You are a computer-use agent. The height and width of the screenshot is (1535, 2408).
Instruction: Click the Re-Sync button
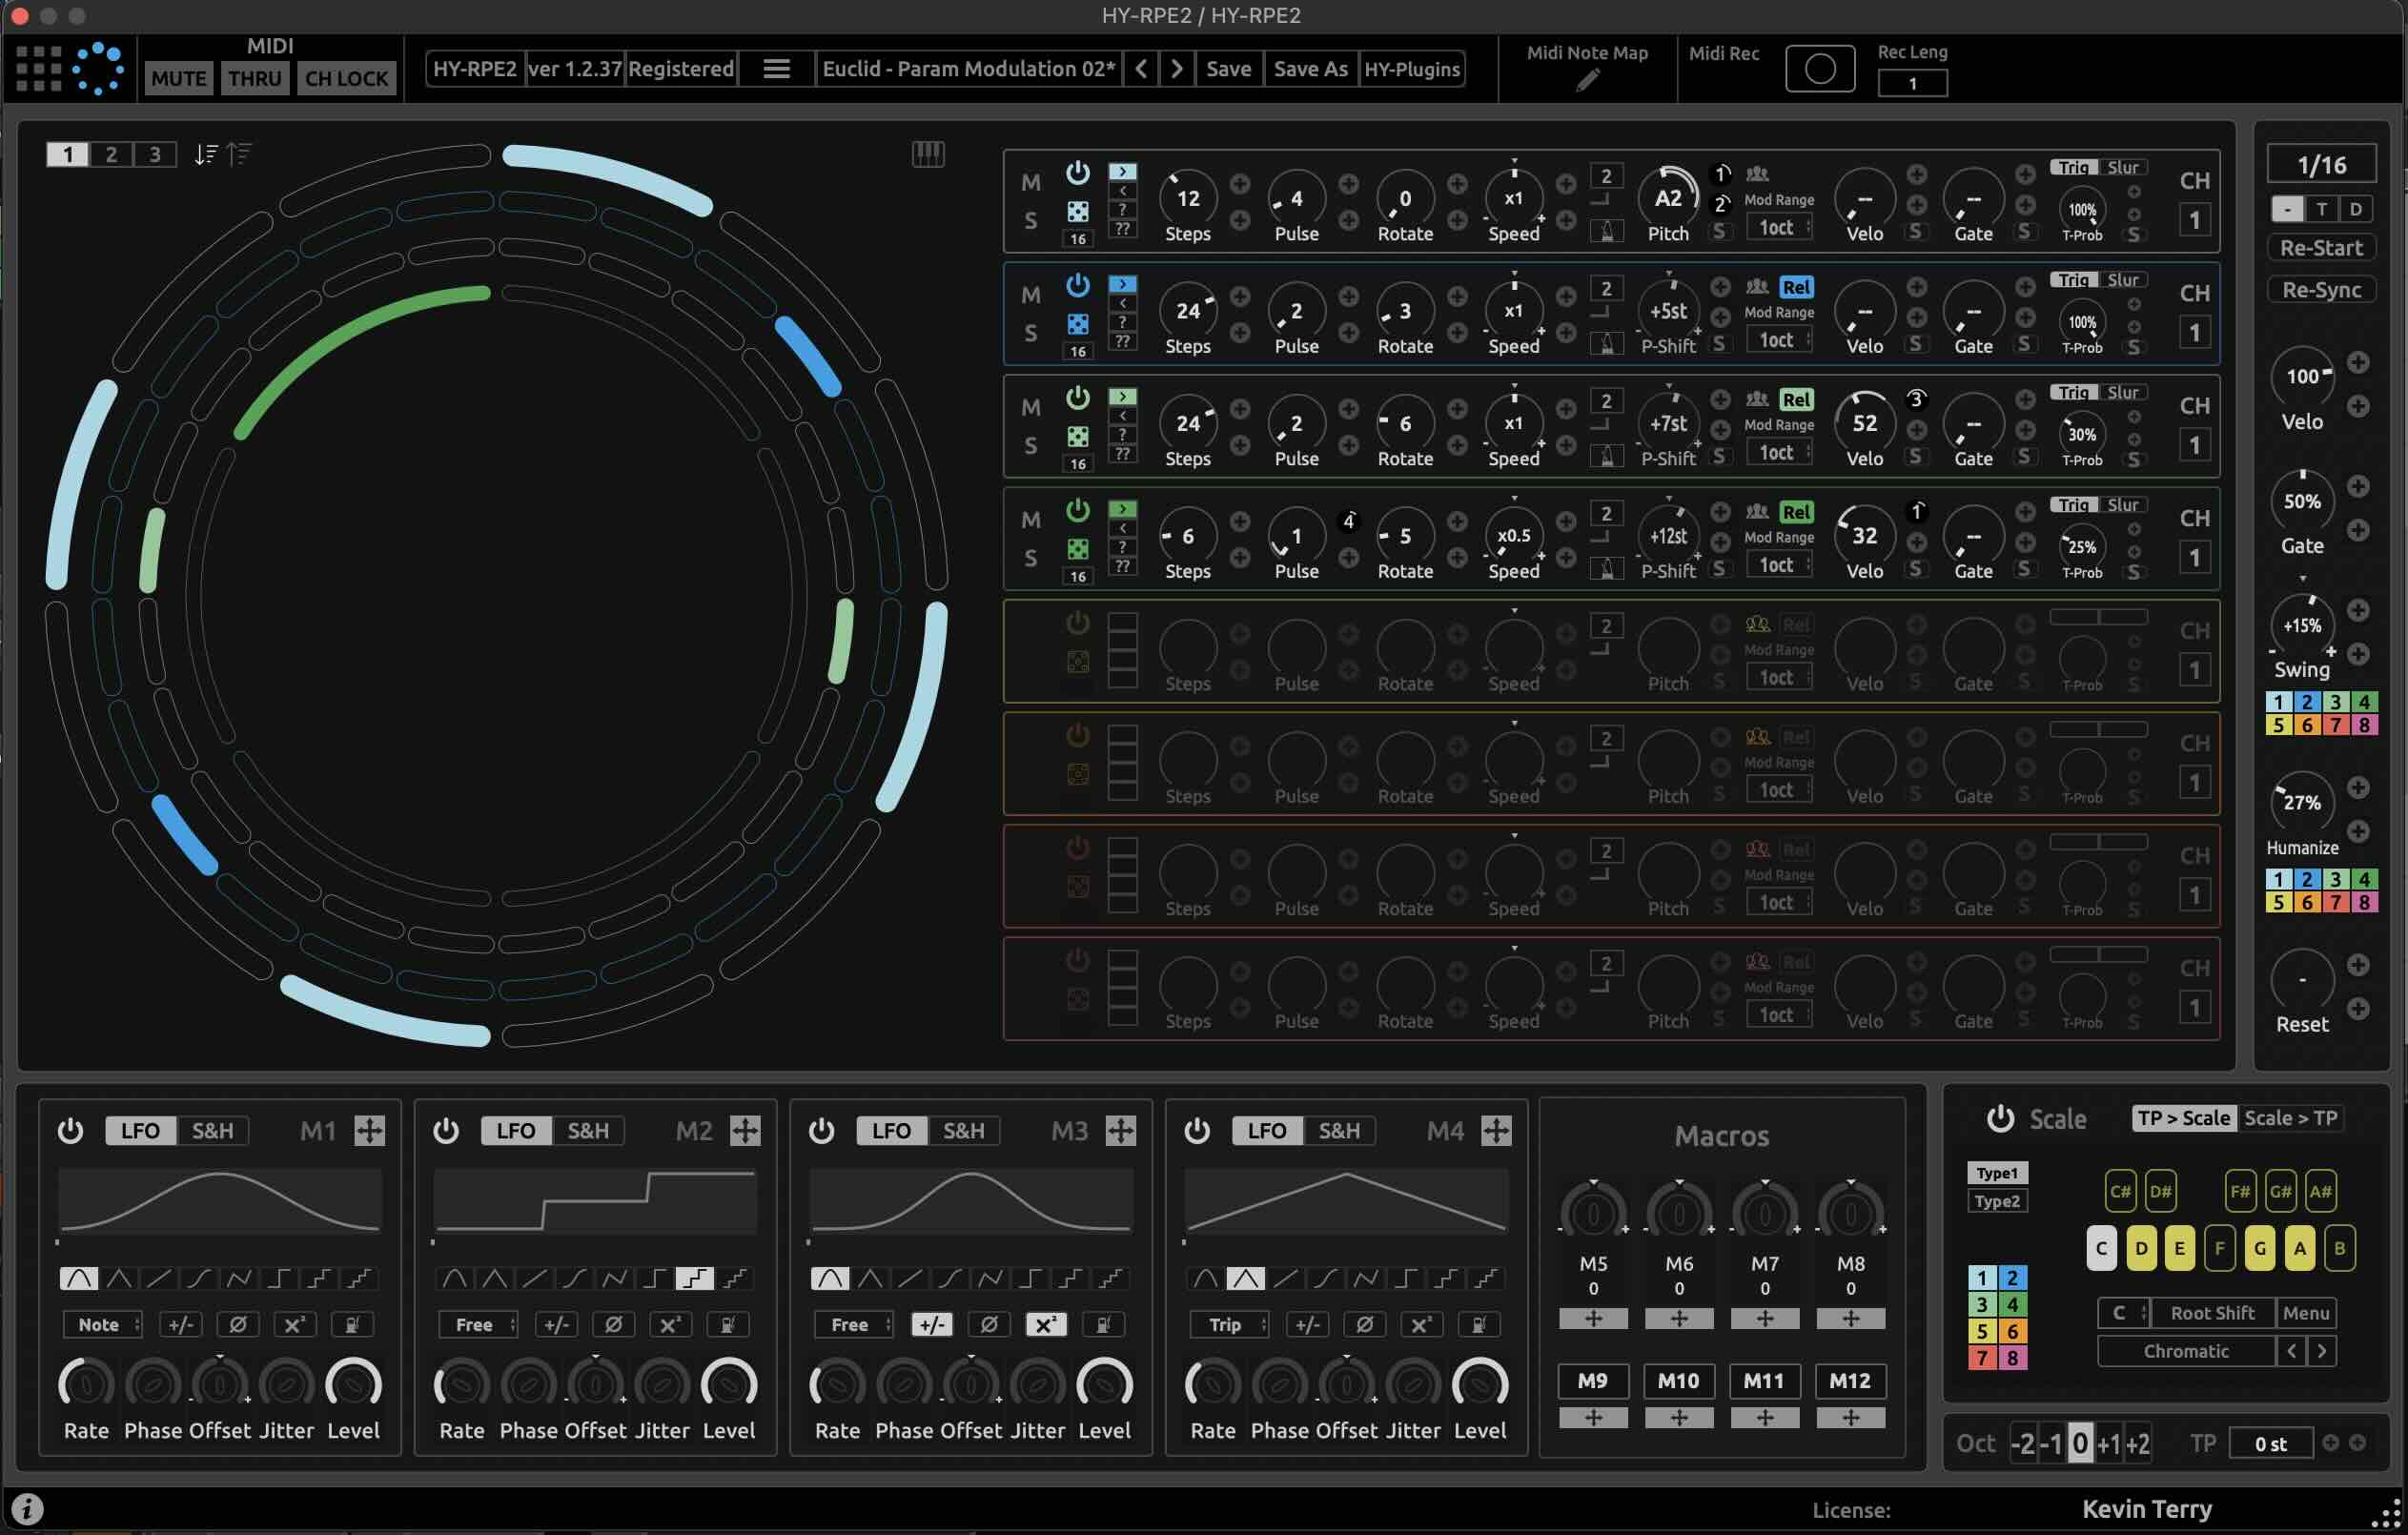(2321, 290)
